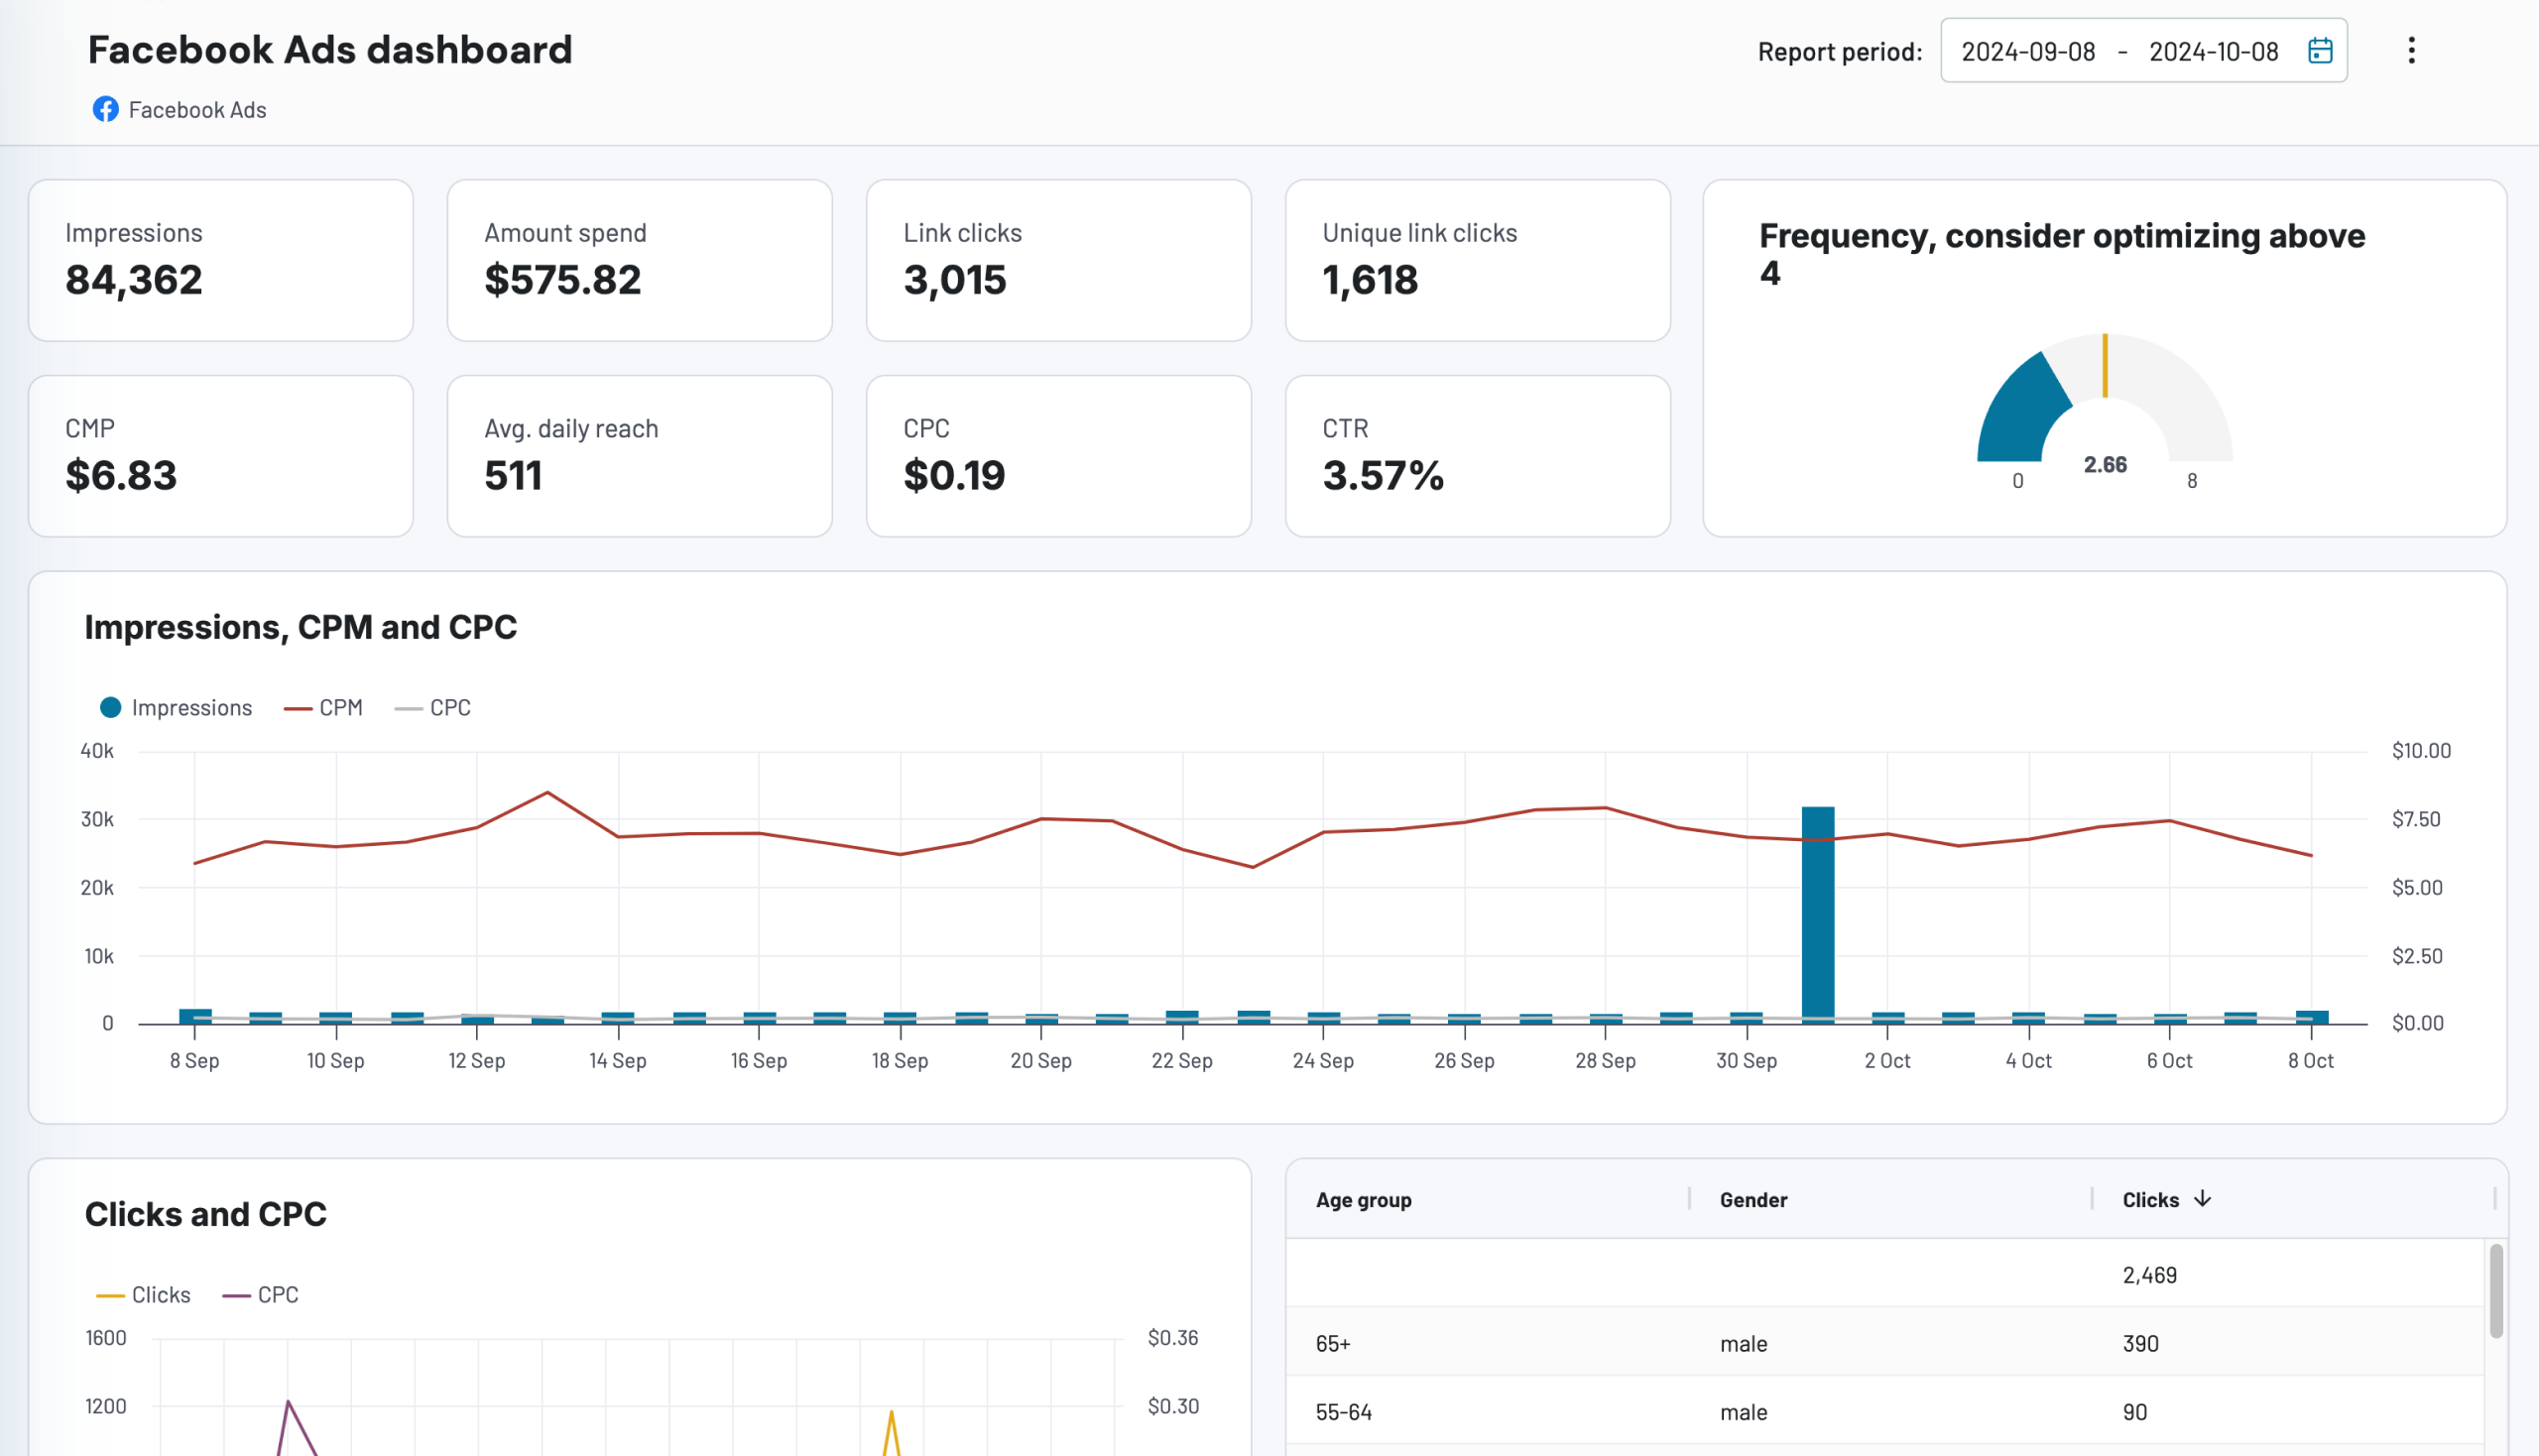Select the Impressions 84,362 card
Screen dimensions: 2539x1456
click(x=221, y=260)
